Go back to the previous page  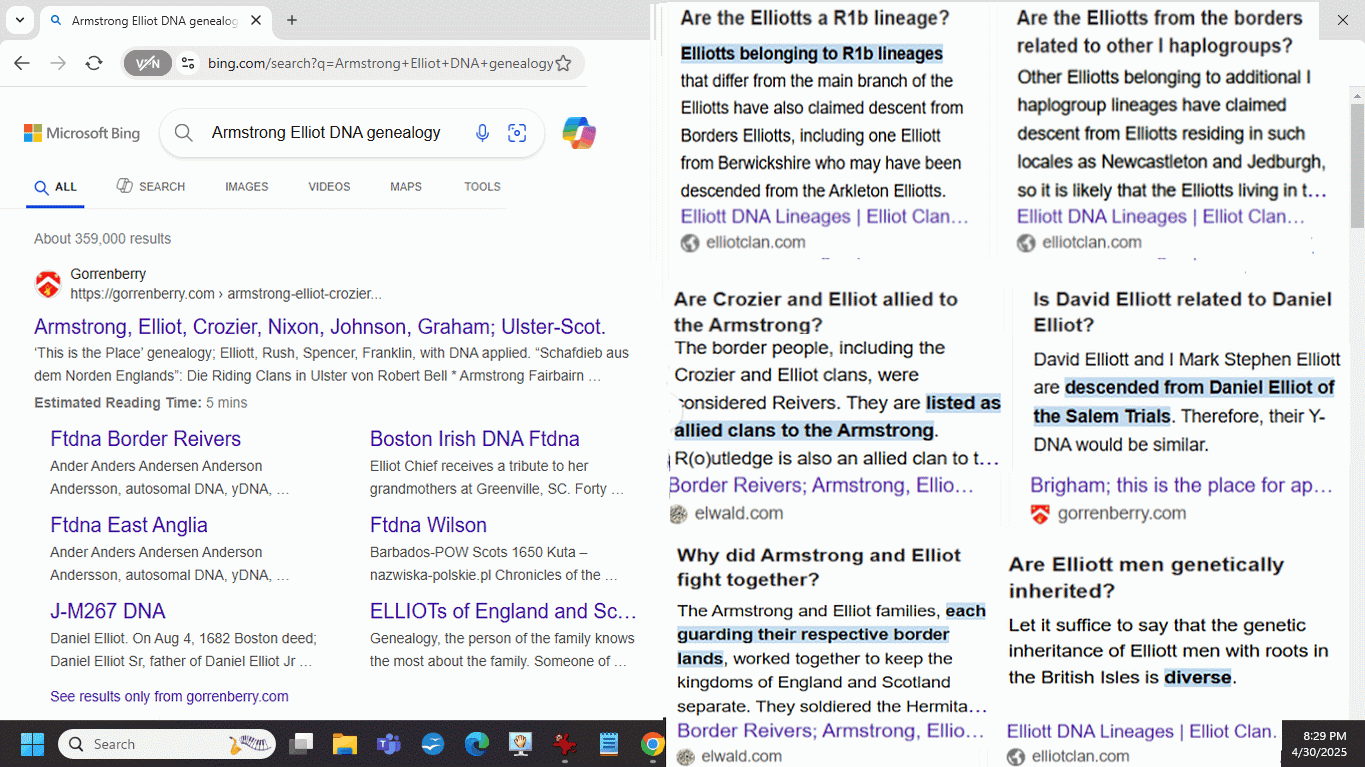point(22,63)
